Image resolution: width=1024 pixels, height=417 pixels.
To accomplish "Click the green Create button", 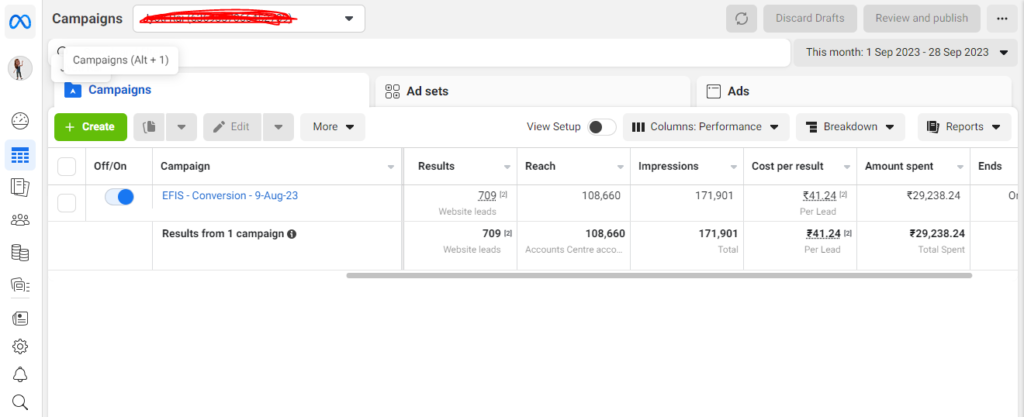I will tap(90, 127).
